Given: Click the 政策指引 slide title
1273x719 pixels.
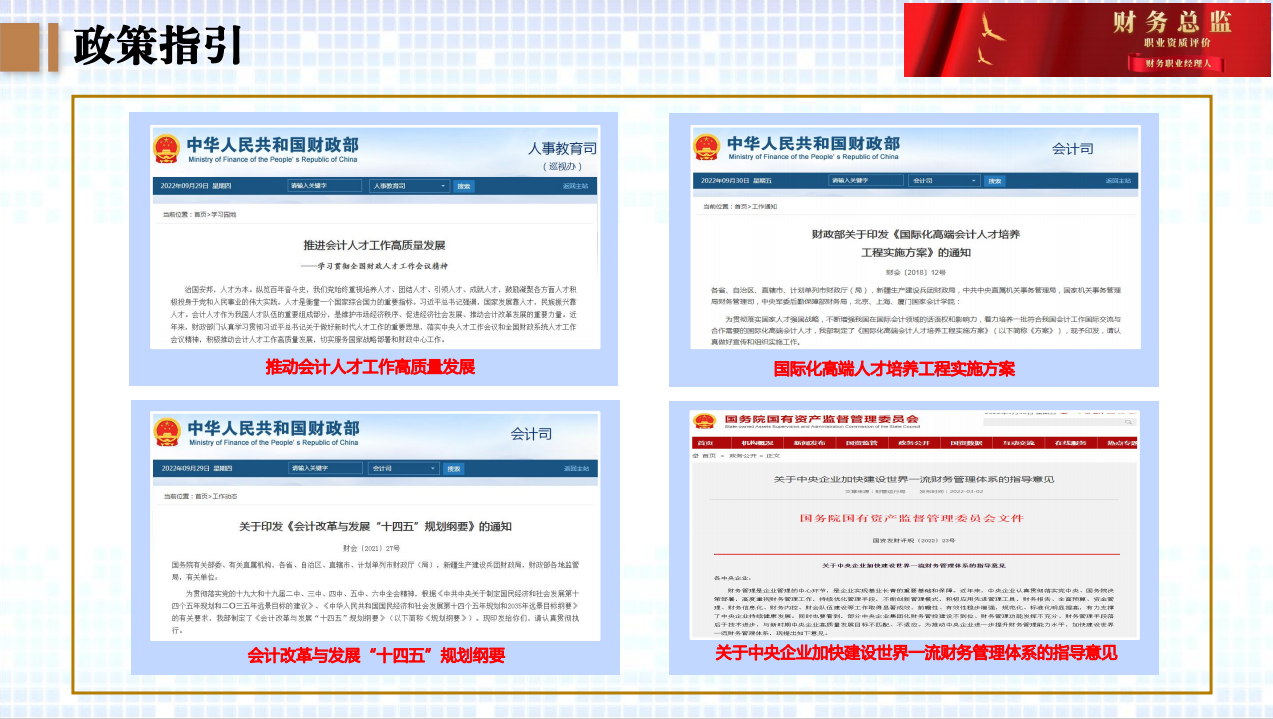Looking at the screenshot, I should tap(158, 45).
